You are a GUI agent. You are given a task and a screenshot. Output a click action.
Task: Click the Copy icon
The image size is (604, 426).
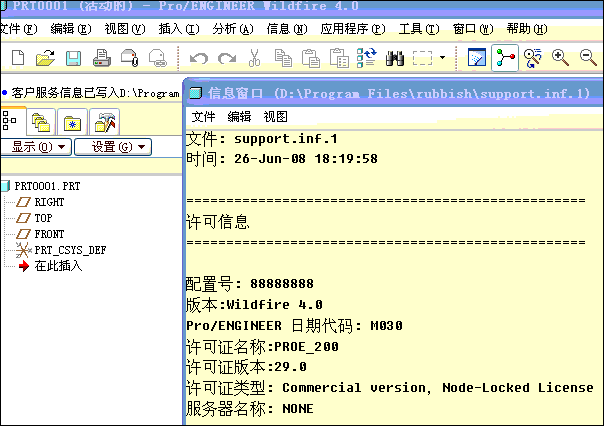(x=283, y=58)
